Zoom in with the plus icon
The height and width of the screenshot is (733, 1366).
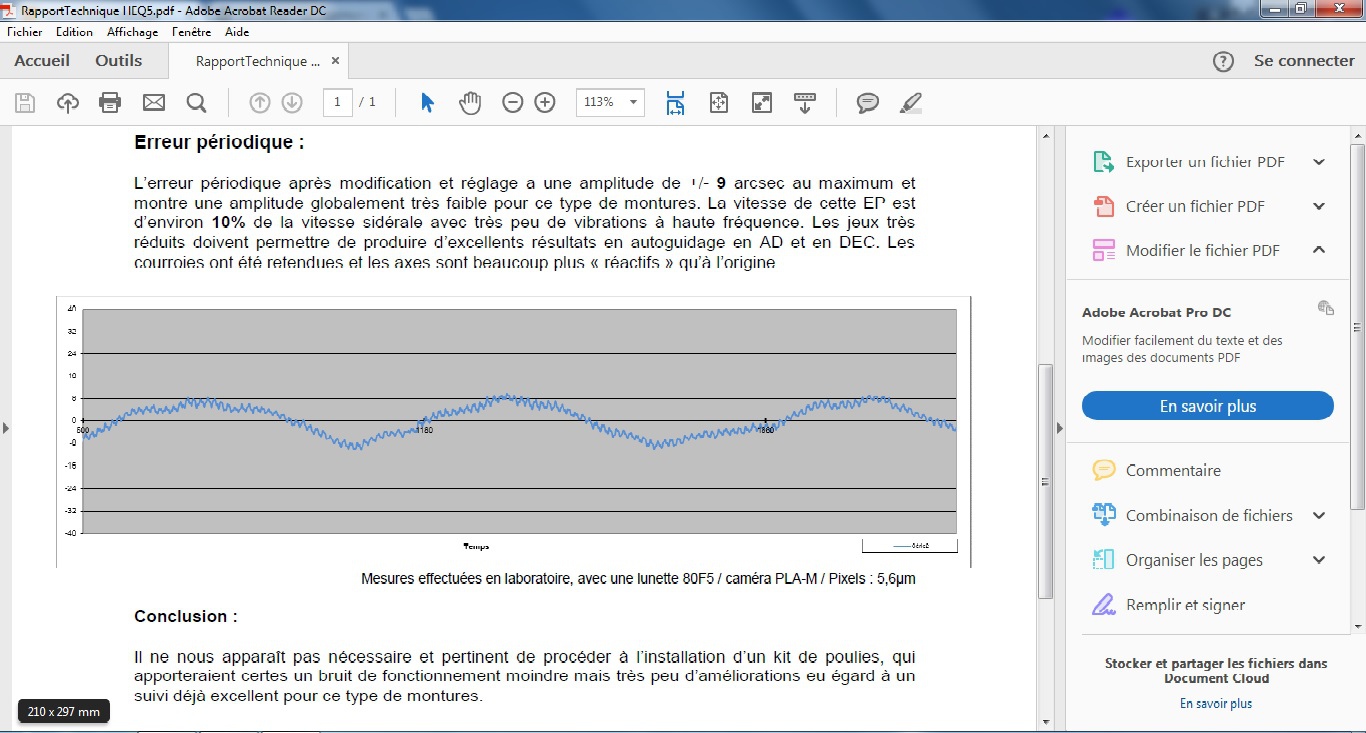tap(545, 102)
